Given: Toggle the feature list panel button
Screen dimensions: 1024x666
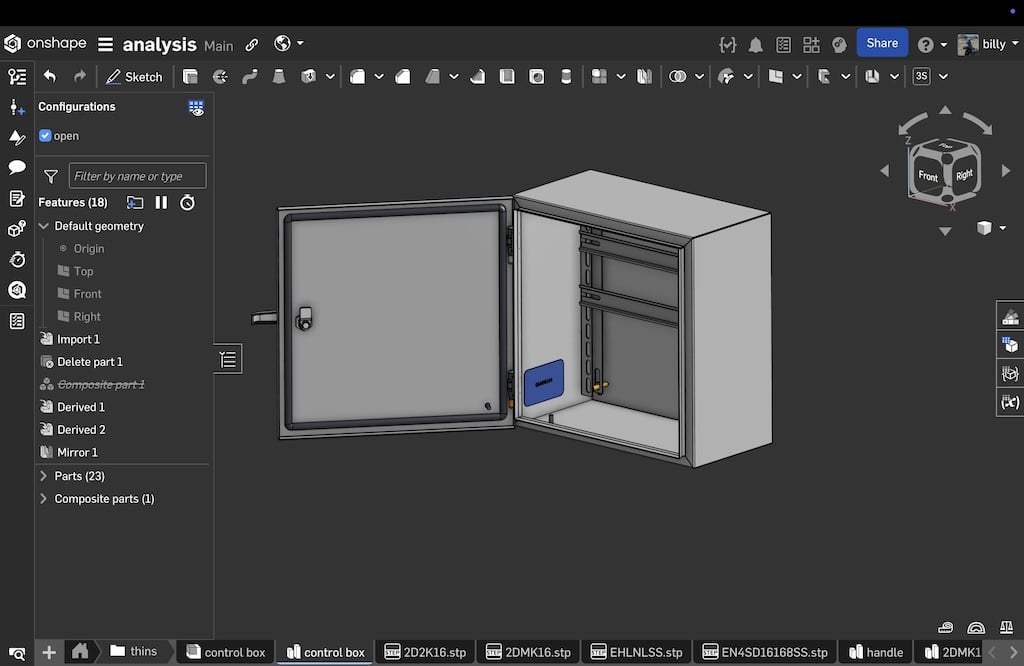Looking at the screenshot, I should (228, 359).
